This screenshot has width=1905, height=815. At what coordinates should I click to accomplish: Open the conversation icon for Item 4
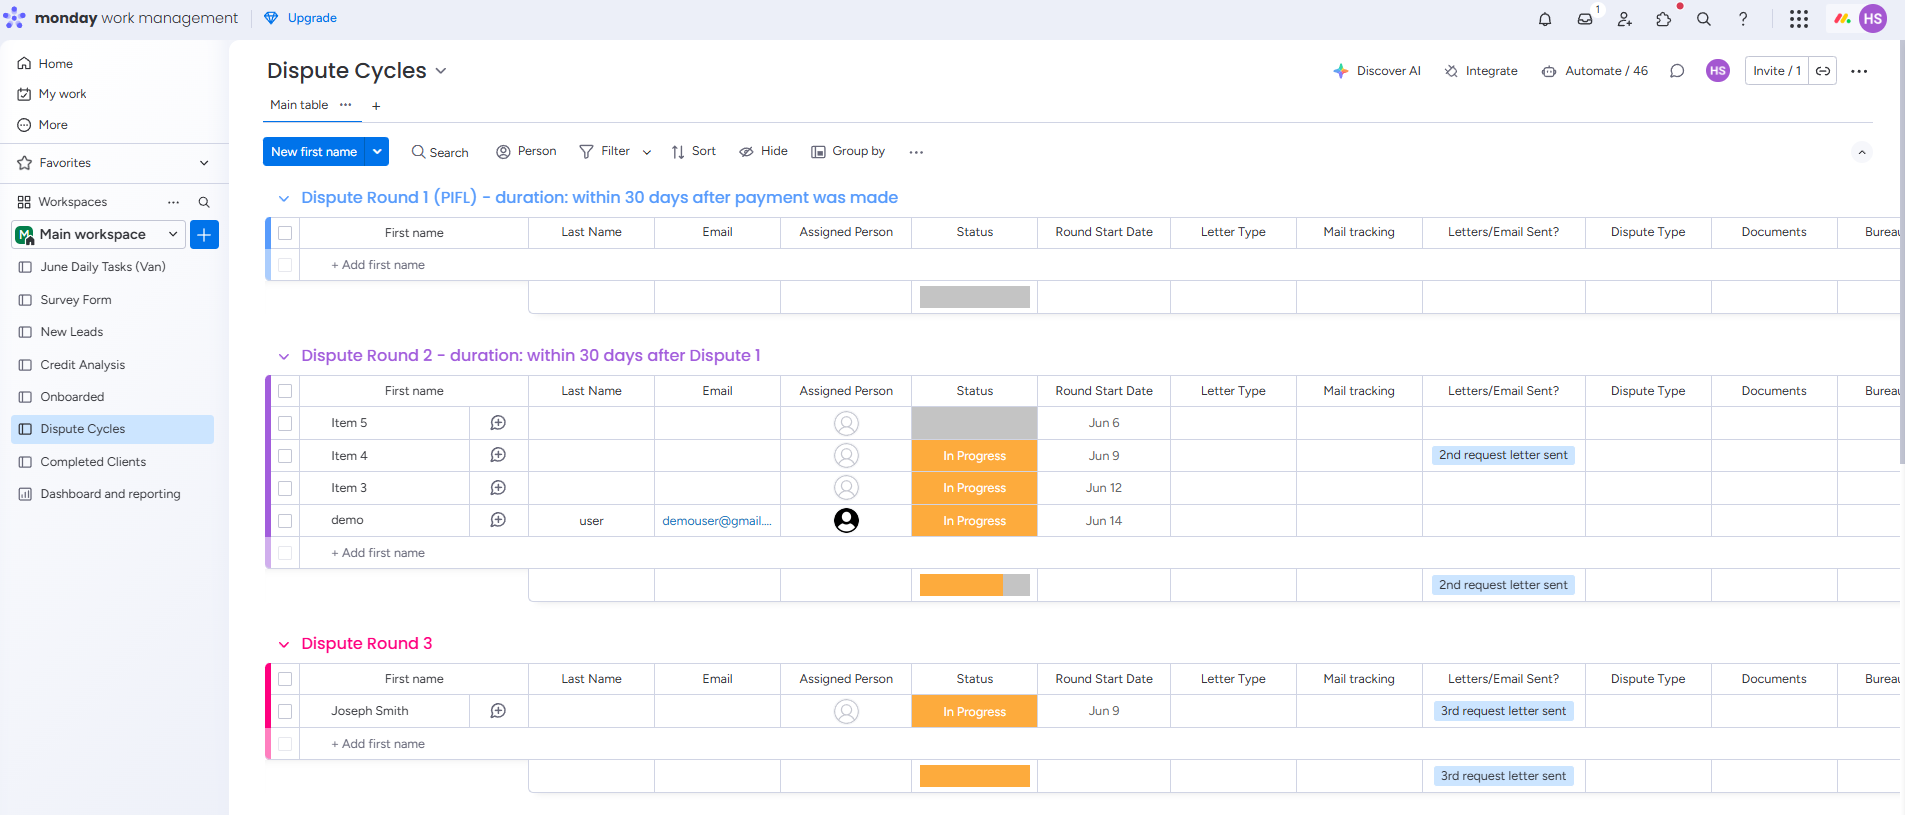tap(498, 455)
